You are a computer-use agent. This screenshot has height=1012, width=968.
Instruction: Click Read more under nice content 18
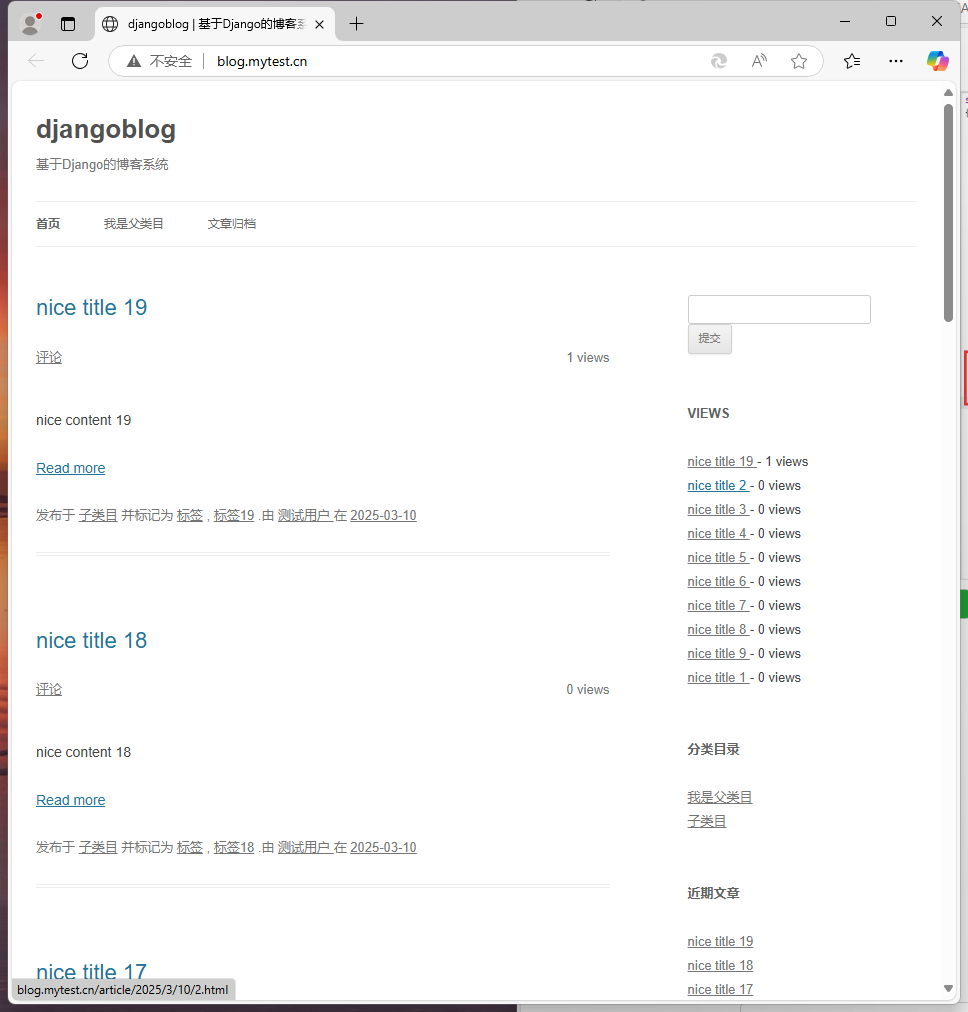(70, 800)
